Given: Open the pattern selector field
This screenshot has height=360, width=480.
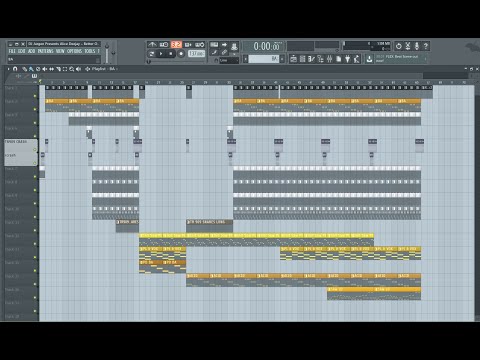Looking at the screenshot, I should click(x=264, y=59).
